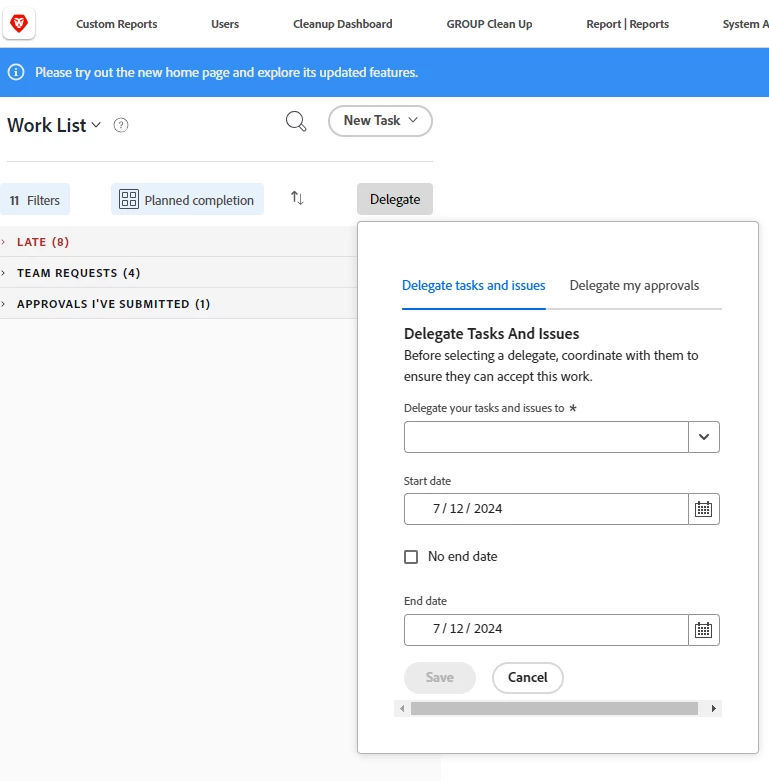The height and width of the screenshot is (781, 769).
Task: Open the End date calendar picker
Action: (703, 630)
